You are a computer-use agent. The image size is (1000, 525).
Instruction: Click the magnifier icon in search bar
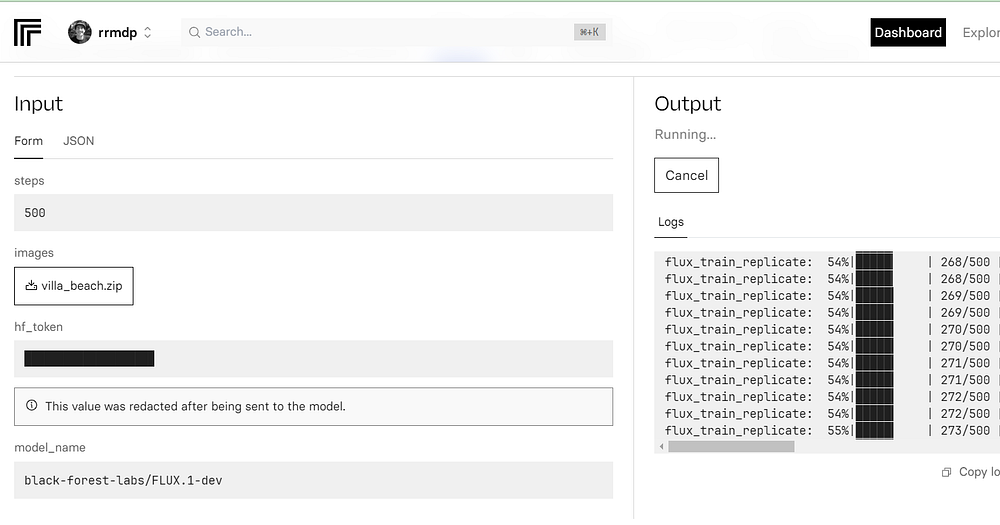(x=194, y=32)
